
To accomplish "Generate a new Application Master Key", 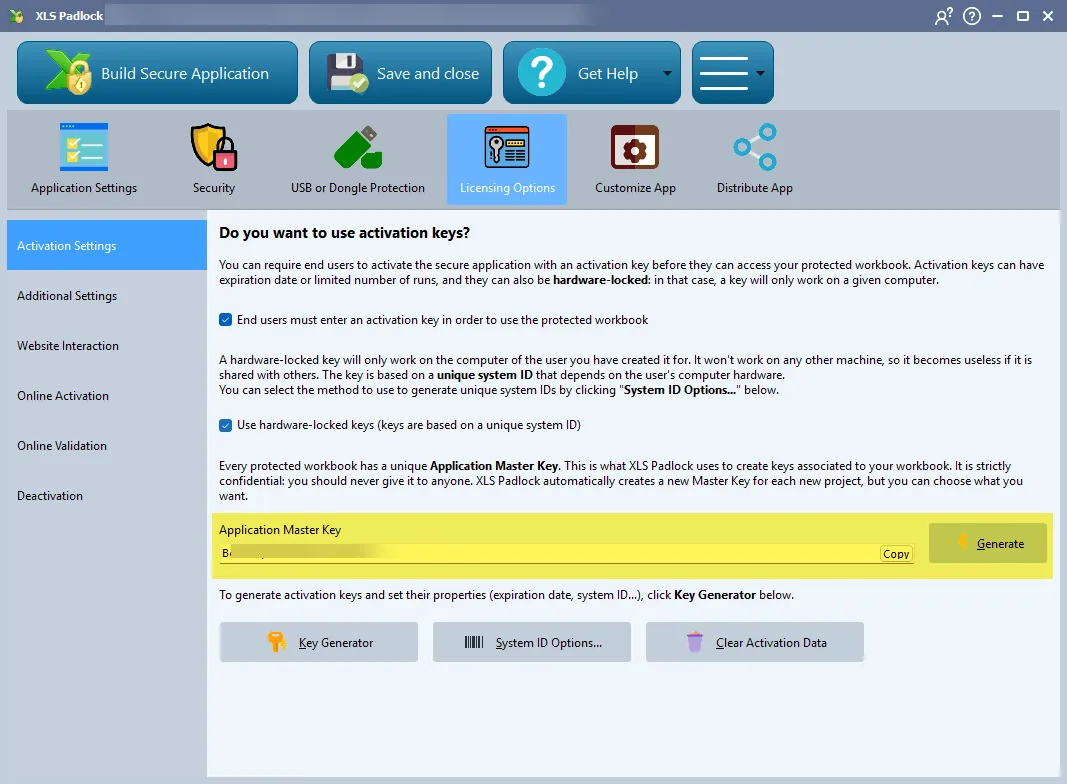I will pos(987,543).
